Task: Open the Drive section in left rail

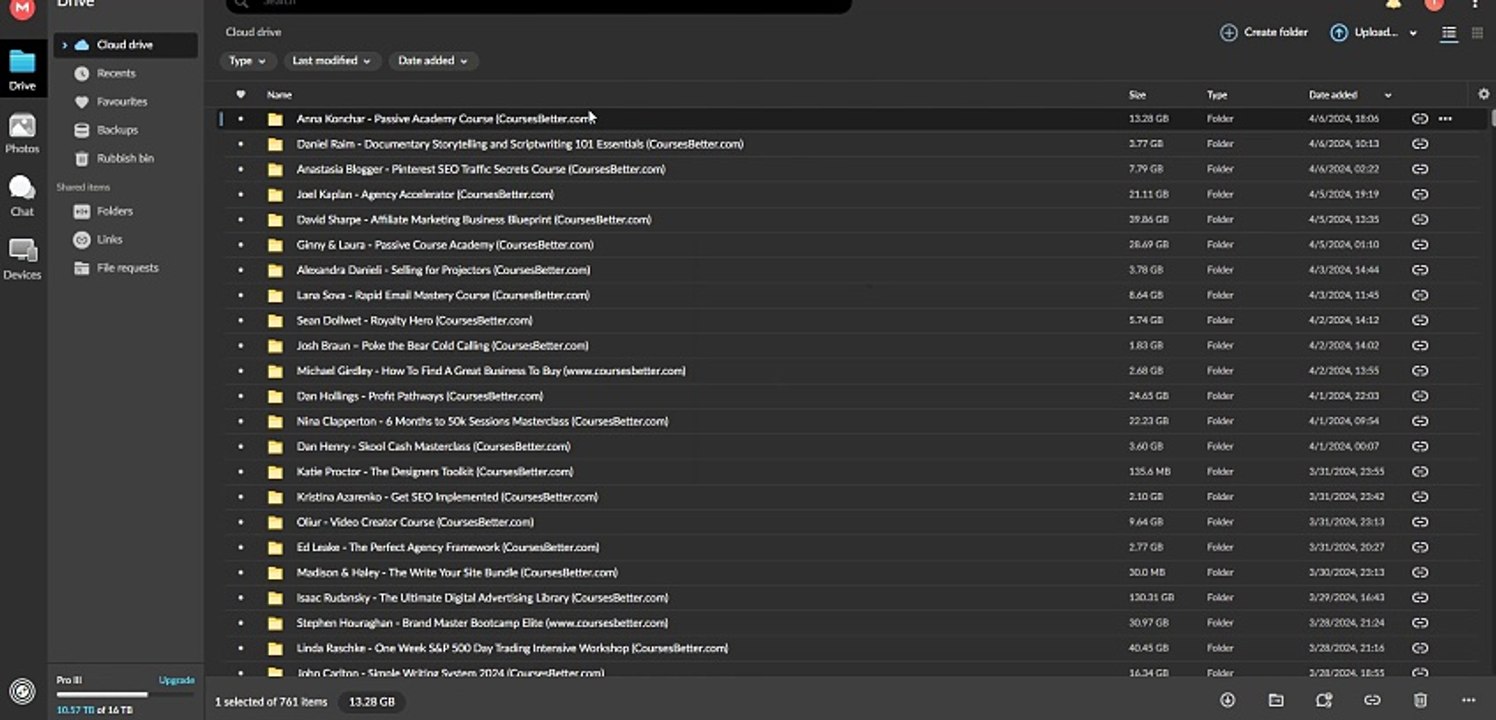Action: [x=22, y=68]
